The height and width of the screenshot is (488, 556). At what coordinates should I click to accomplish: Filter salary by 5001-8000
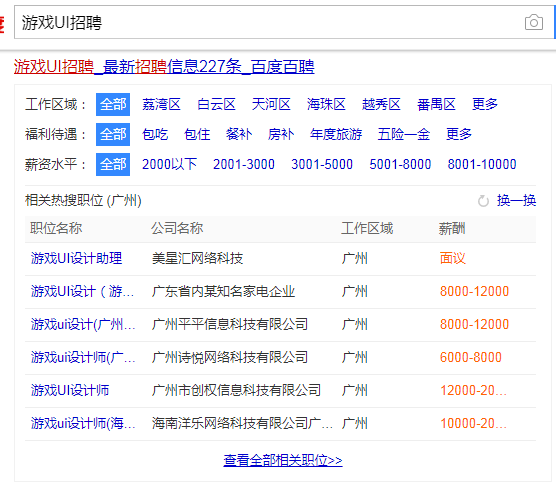point(400,164)
